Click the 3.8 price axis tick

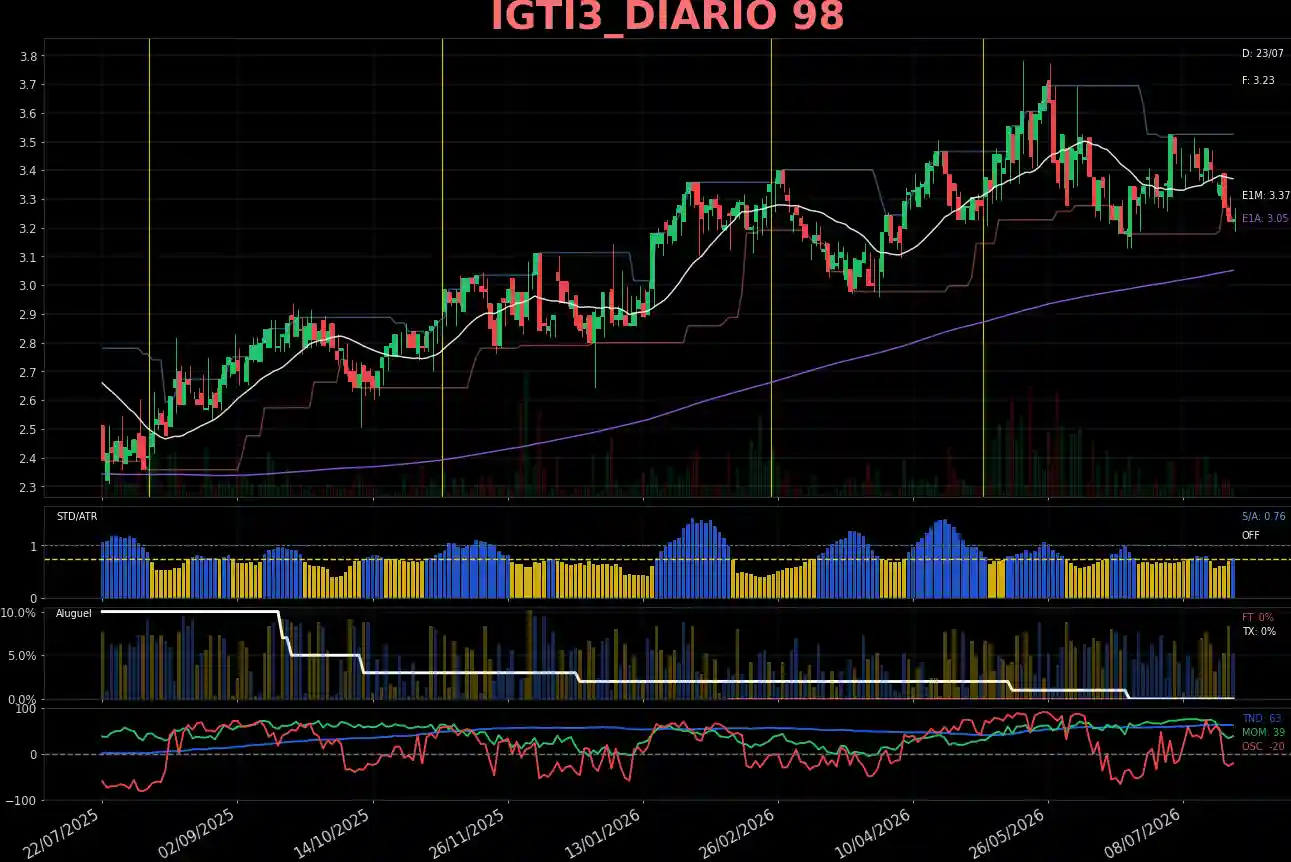pyautogui.click(x=28, y=57)
